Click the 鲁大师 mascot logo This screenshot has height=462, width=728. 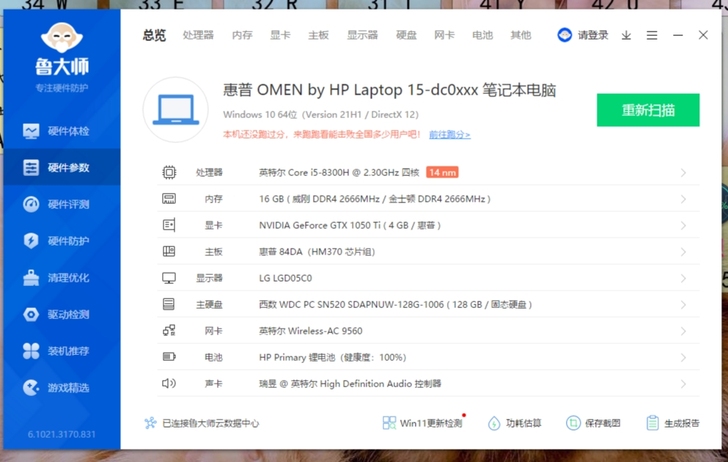coord(62,37)
